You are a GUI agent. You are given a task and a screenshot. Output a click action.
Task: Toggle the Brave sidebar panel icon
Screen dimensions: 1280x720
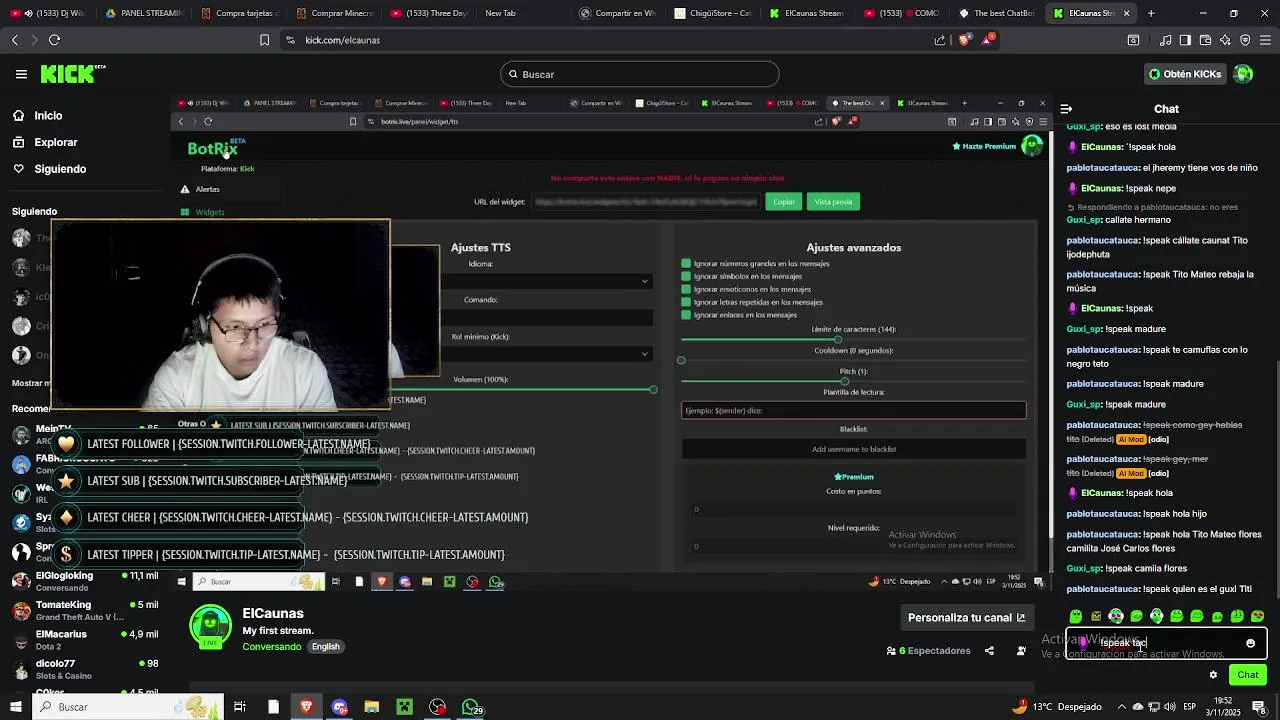coord(1185,40)
